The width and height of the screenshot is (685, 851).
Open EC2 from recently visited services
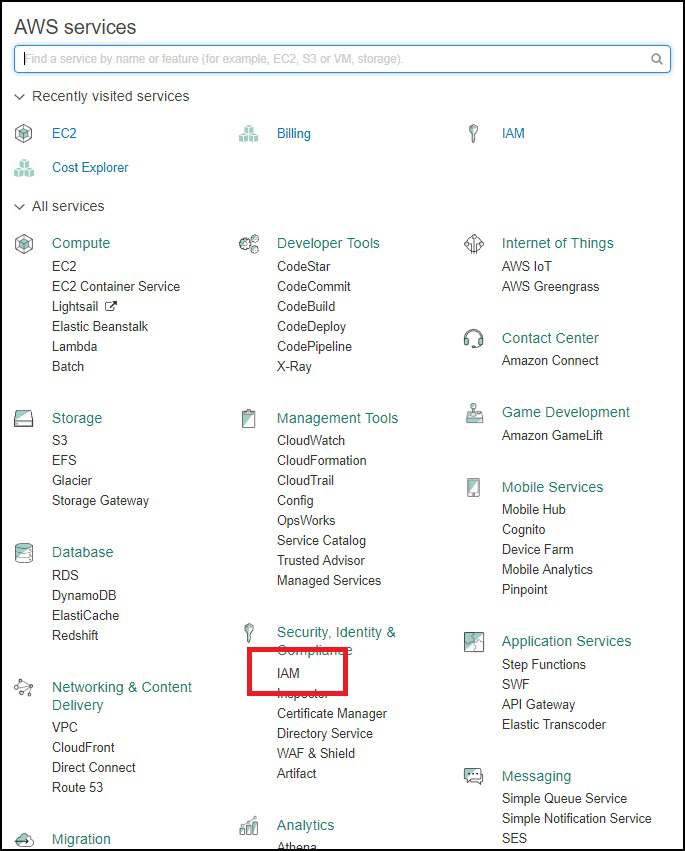[64, 134]
